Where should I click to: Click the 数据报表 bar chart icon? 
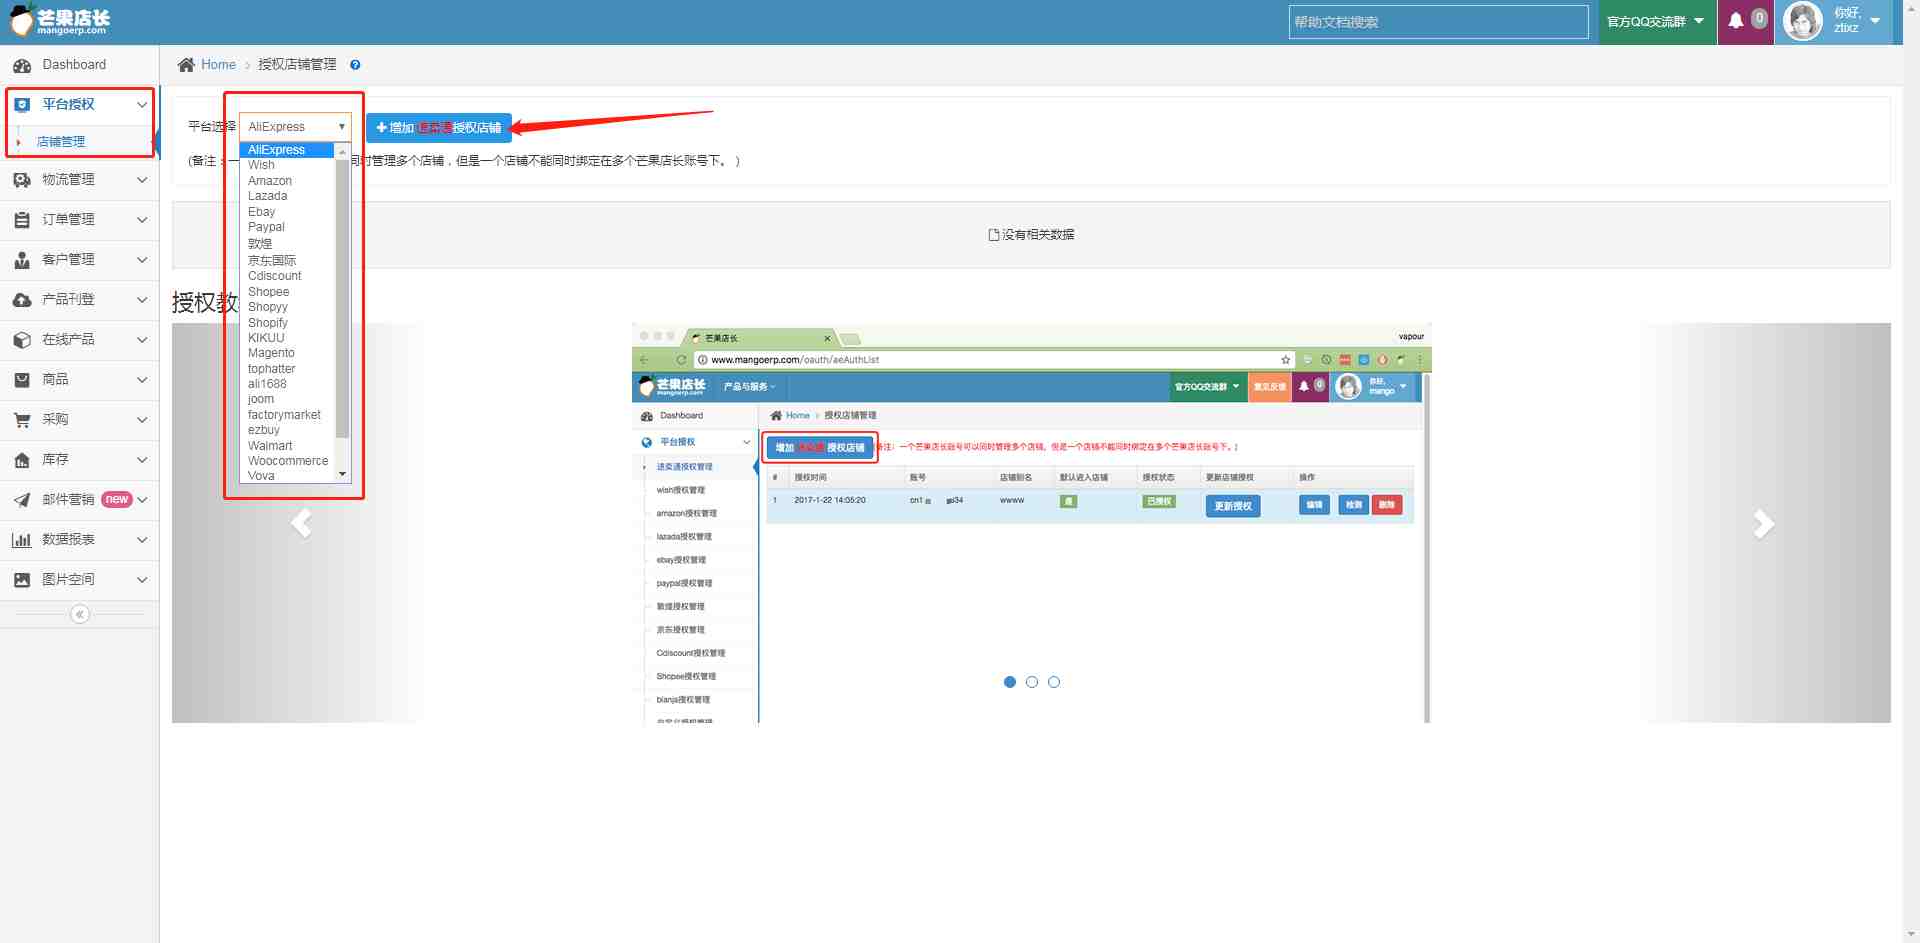point(22,540)
